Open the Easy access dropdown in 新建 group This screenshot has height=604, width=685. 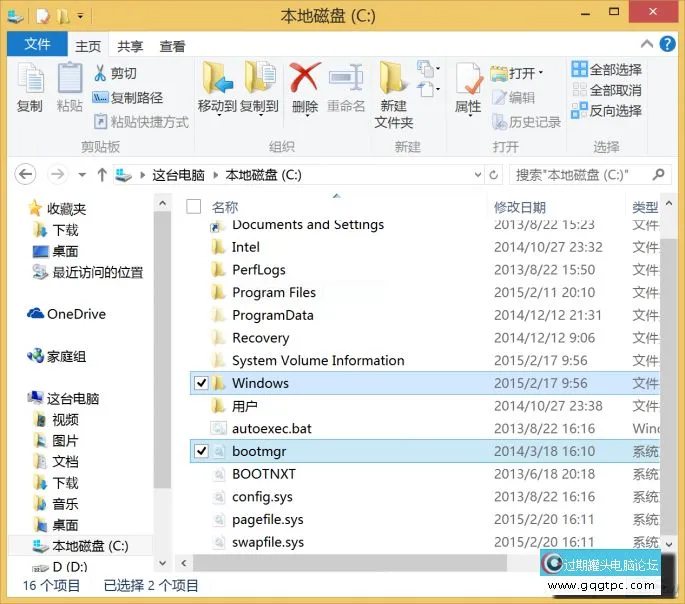click(429, 89)
